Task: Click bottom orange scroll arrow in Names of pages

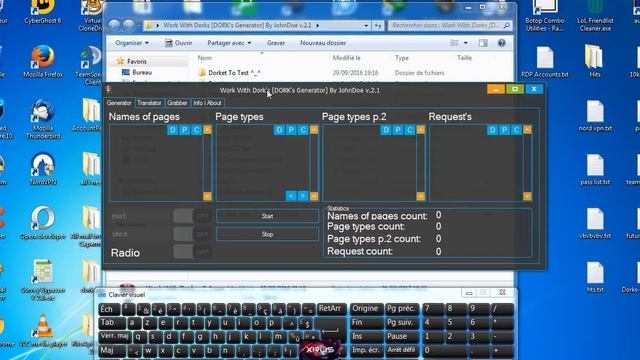Action: [207, 196]
